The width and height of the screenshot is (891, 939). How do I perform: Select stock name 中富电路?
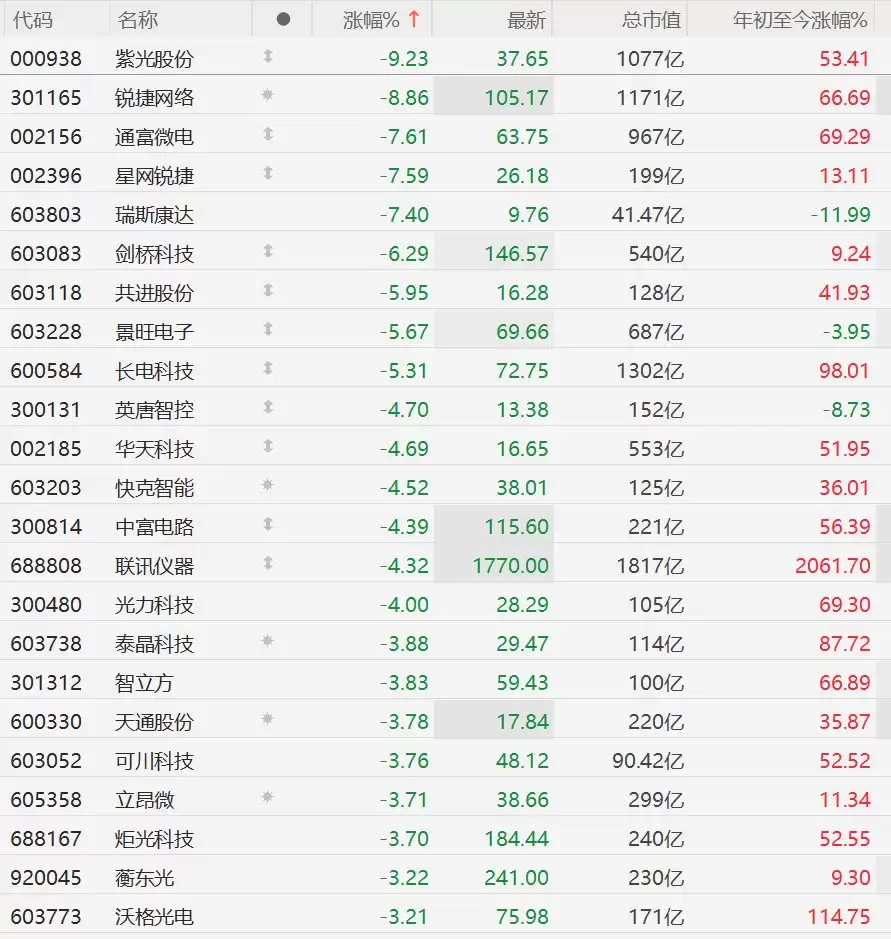[154, 527]
